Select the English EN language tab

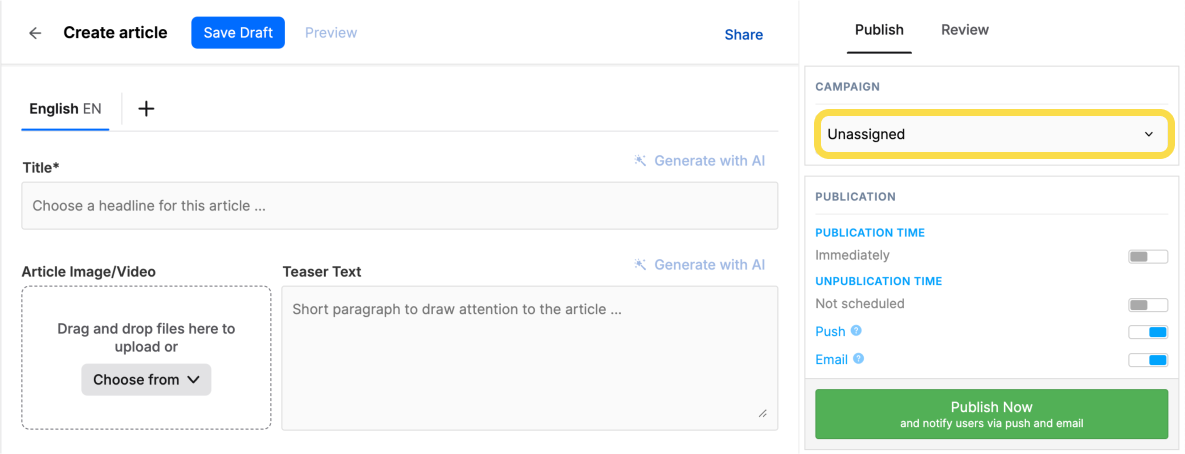coord(65,109)
